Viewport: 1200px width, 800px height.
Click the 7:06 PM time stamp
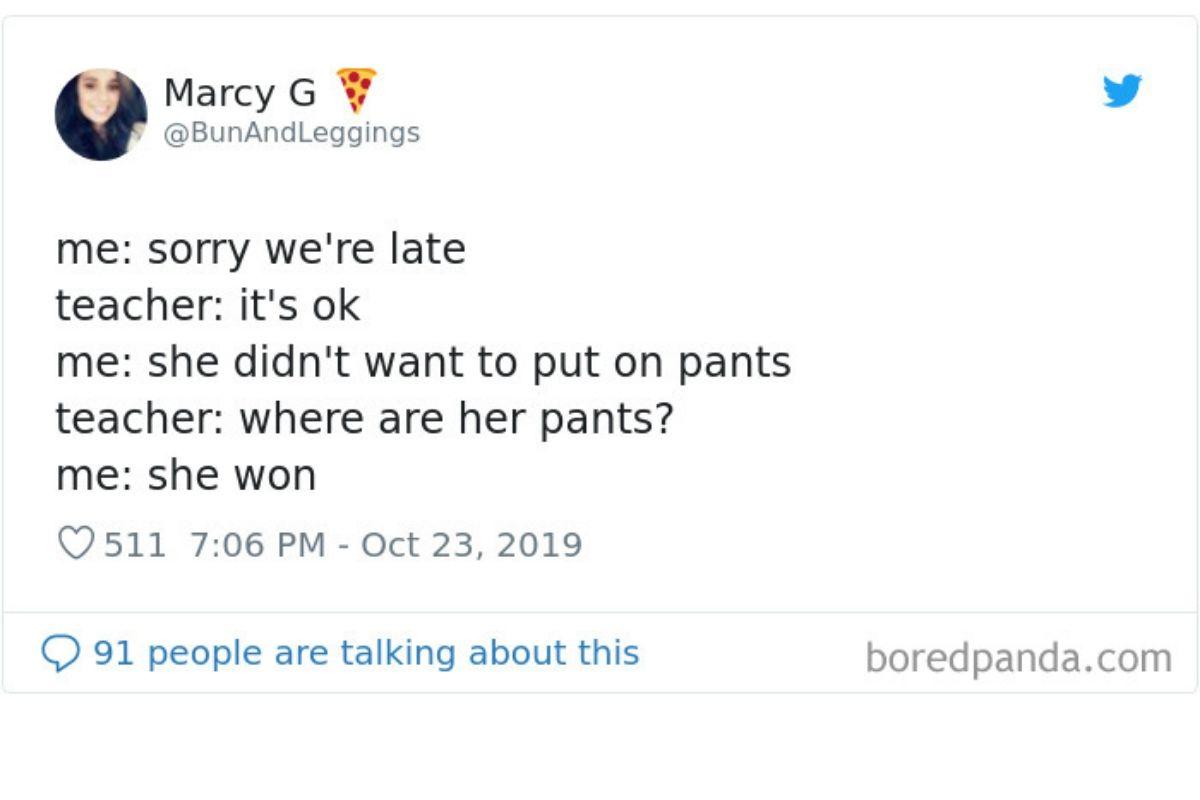point(257,545)
